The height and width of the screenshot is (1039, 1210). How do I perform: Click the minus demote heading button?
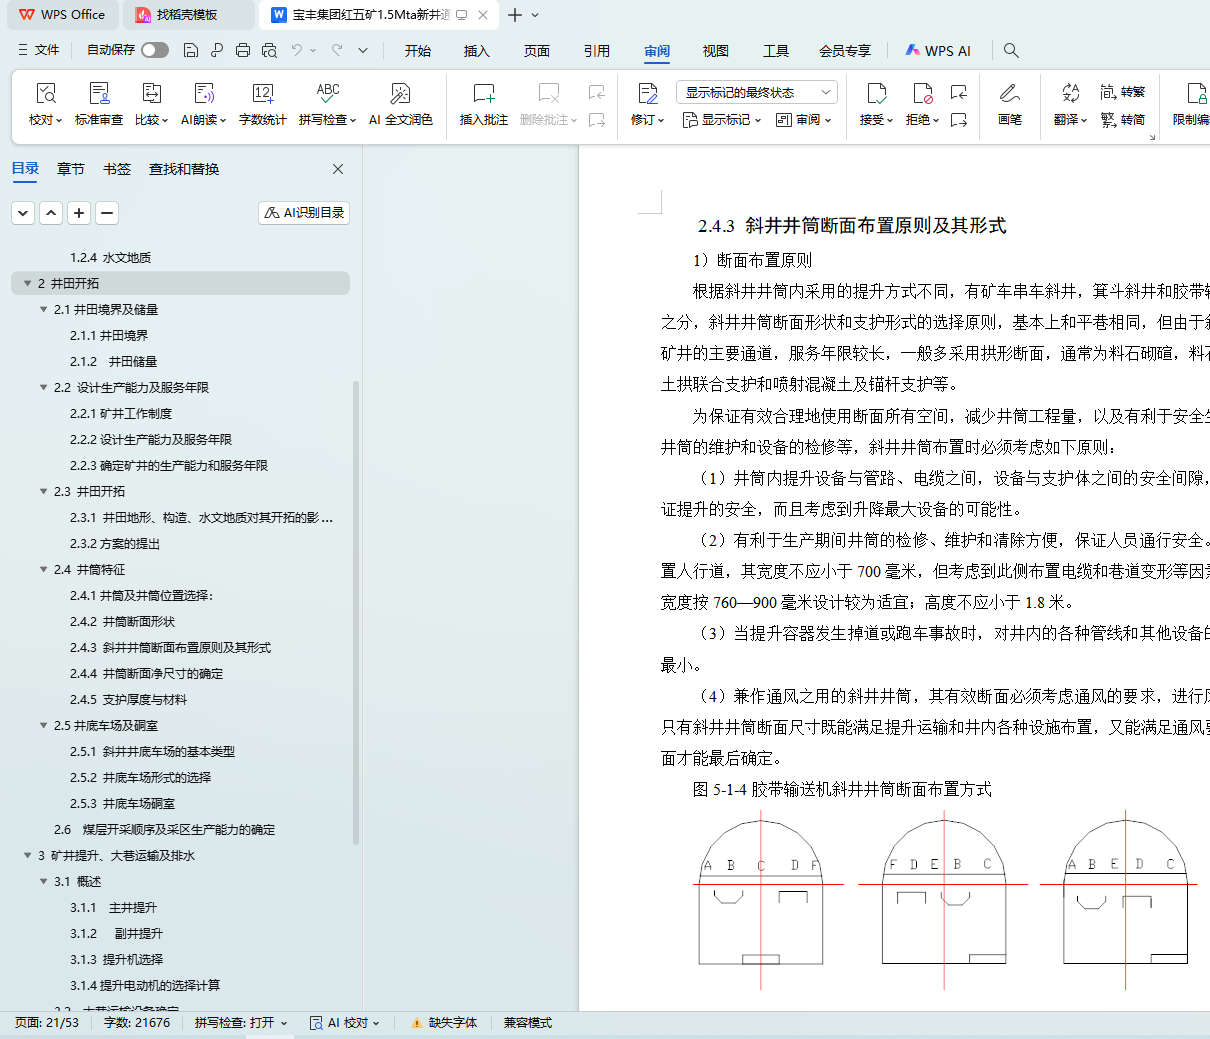(x=107, y=212)
